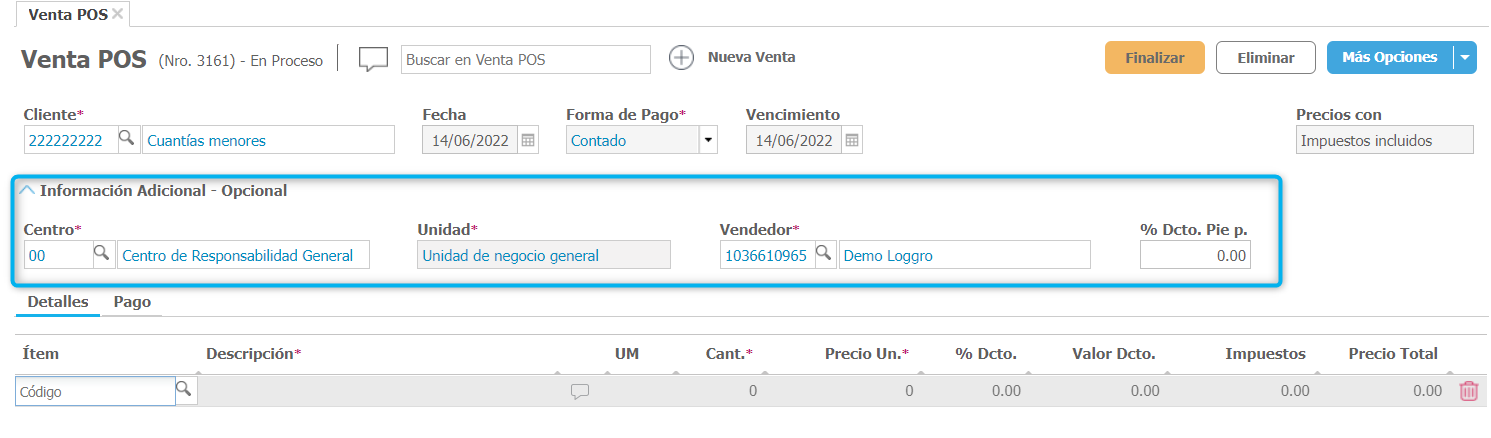Search item code with the magnifier icon
Image resolution: width=1491 pixels, height=438 pixels.
[x=185, y=390]
